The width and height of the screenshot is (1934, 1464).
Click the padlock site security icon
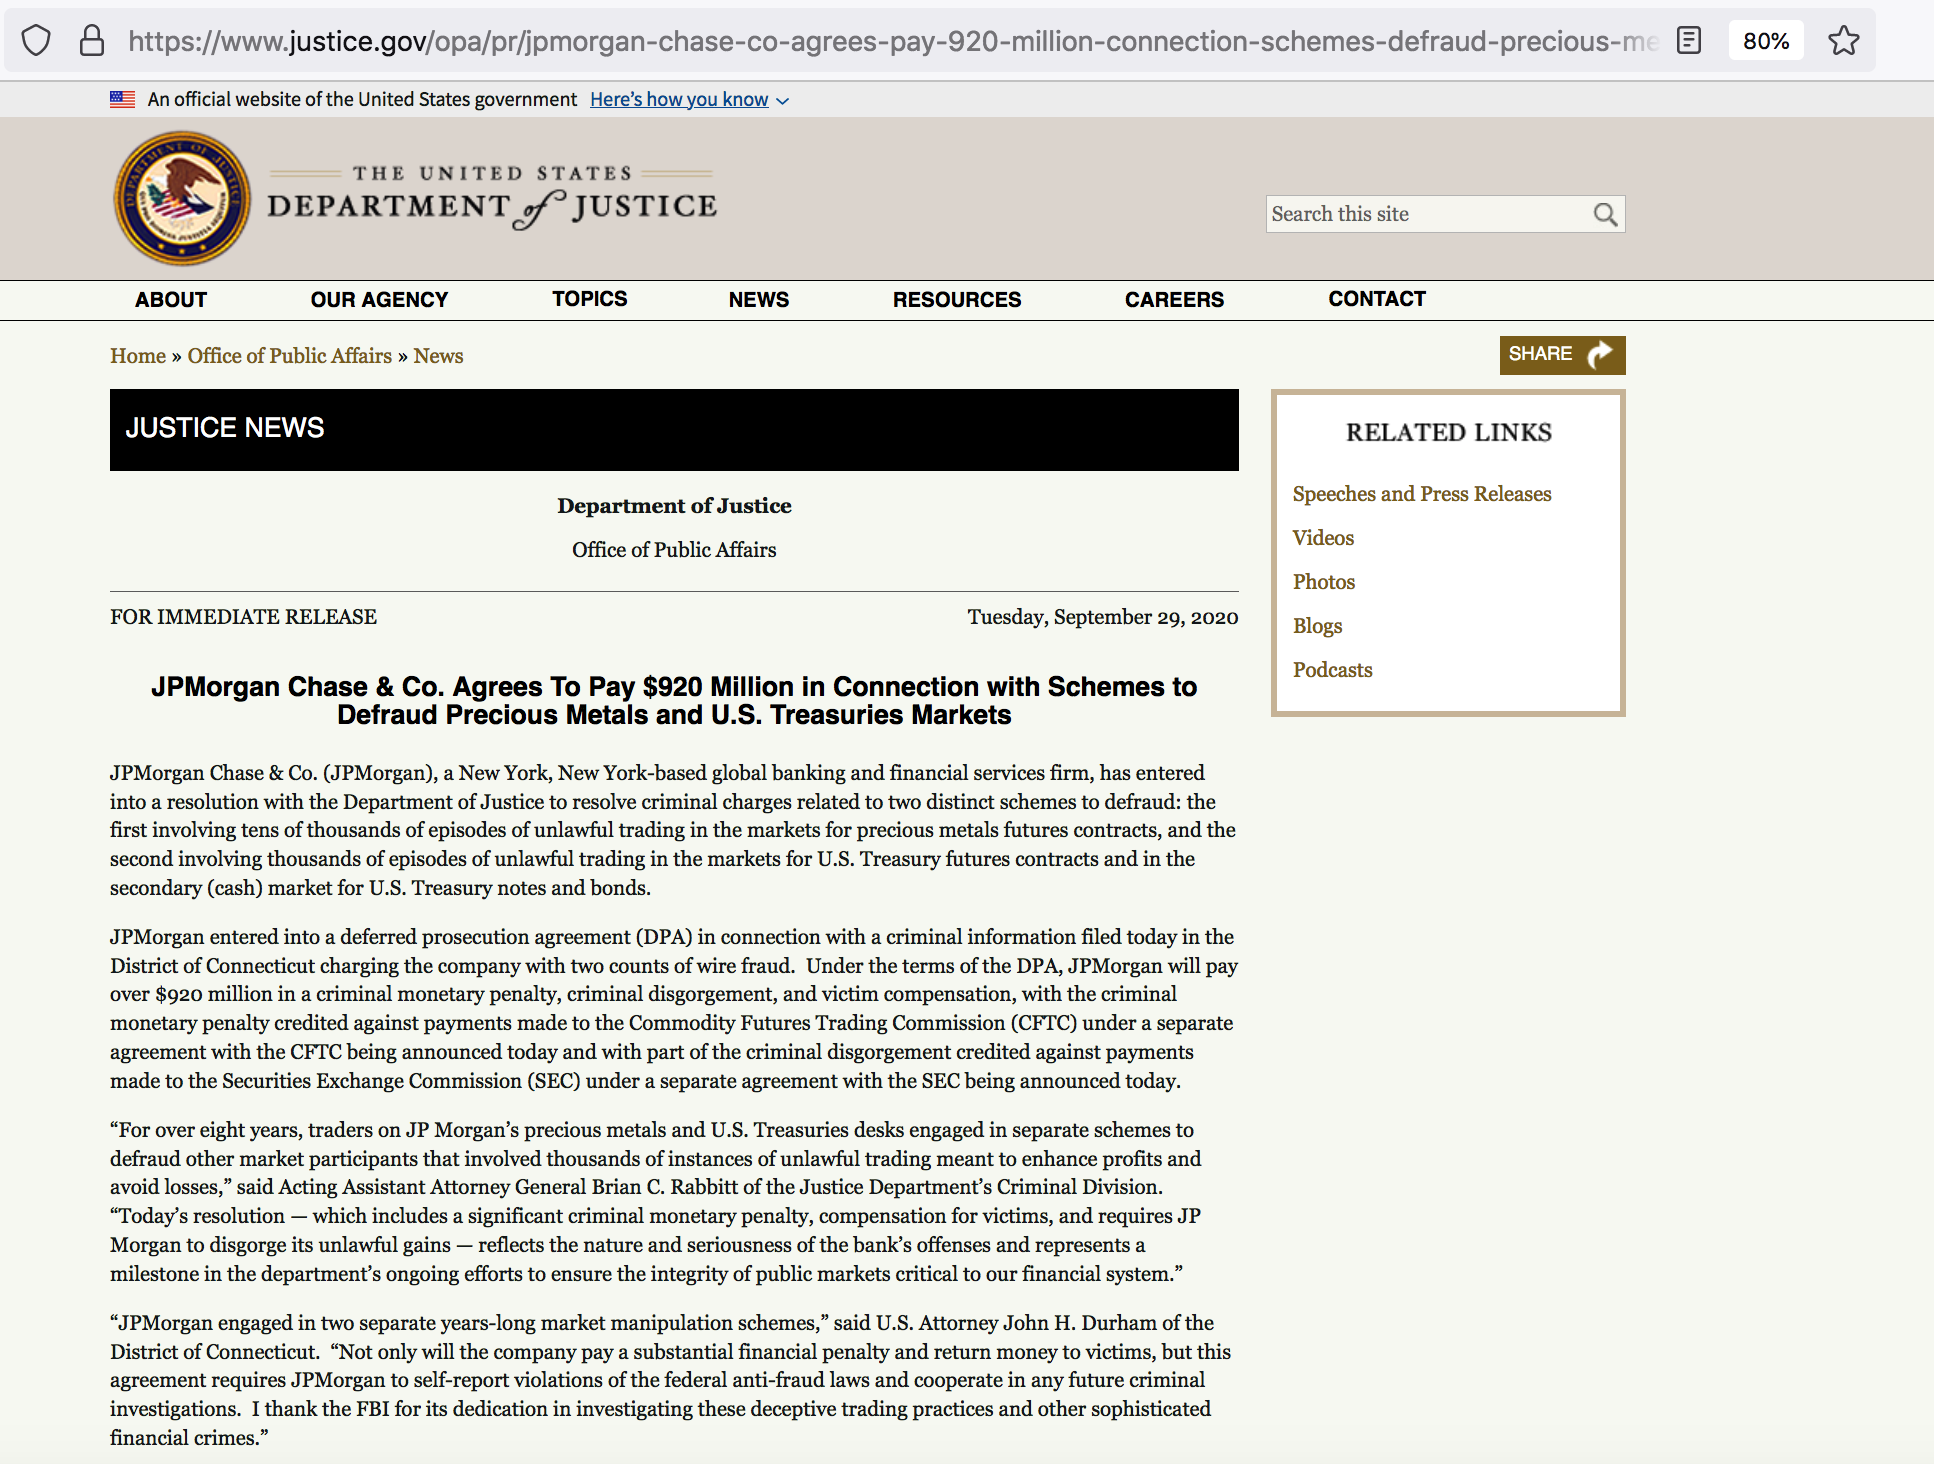[92, 41]
